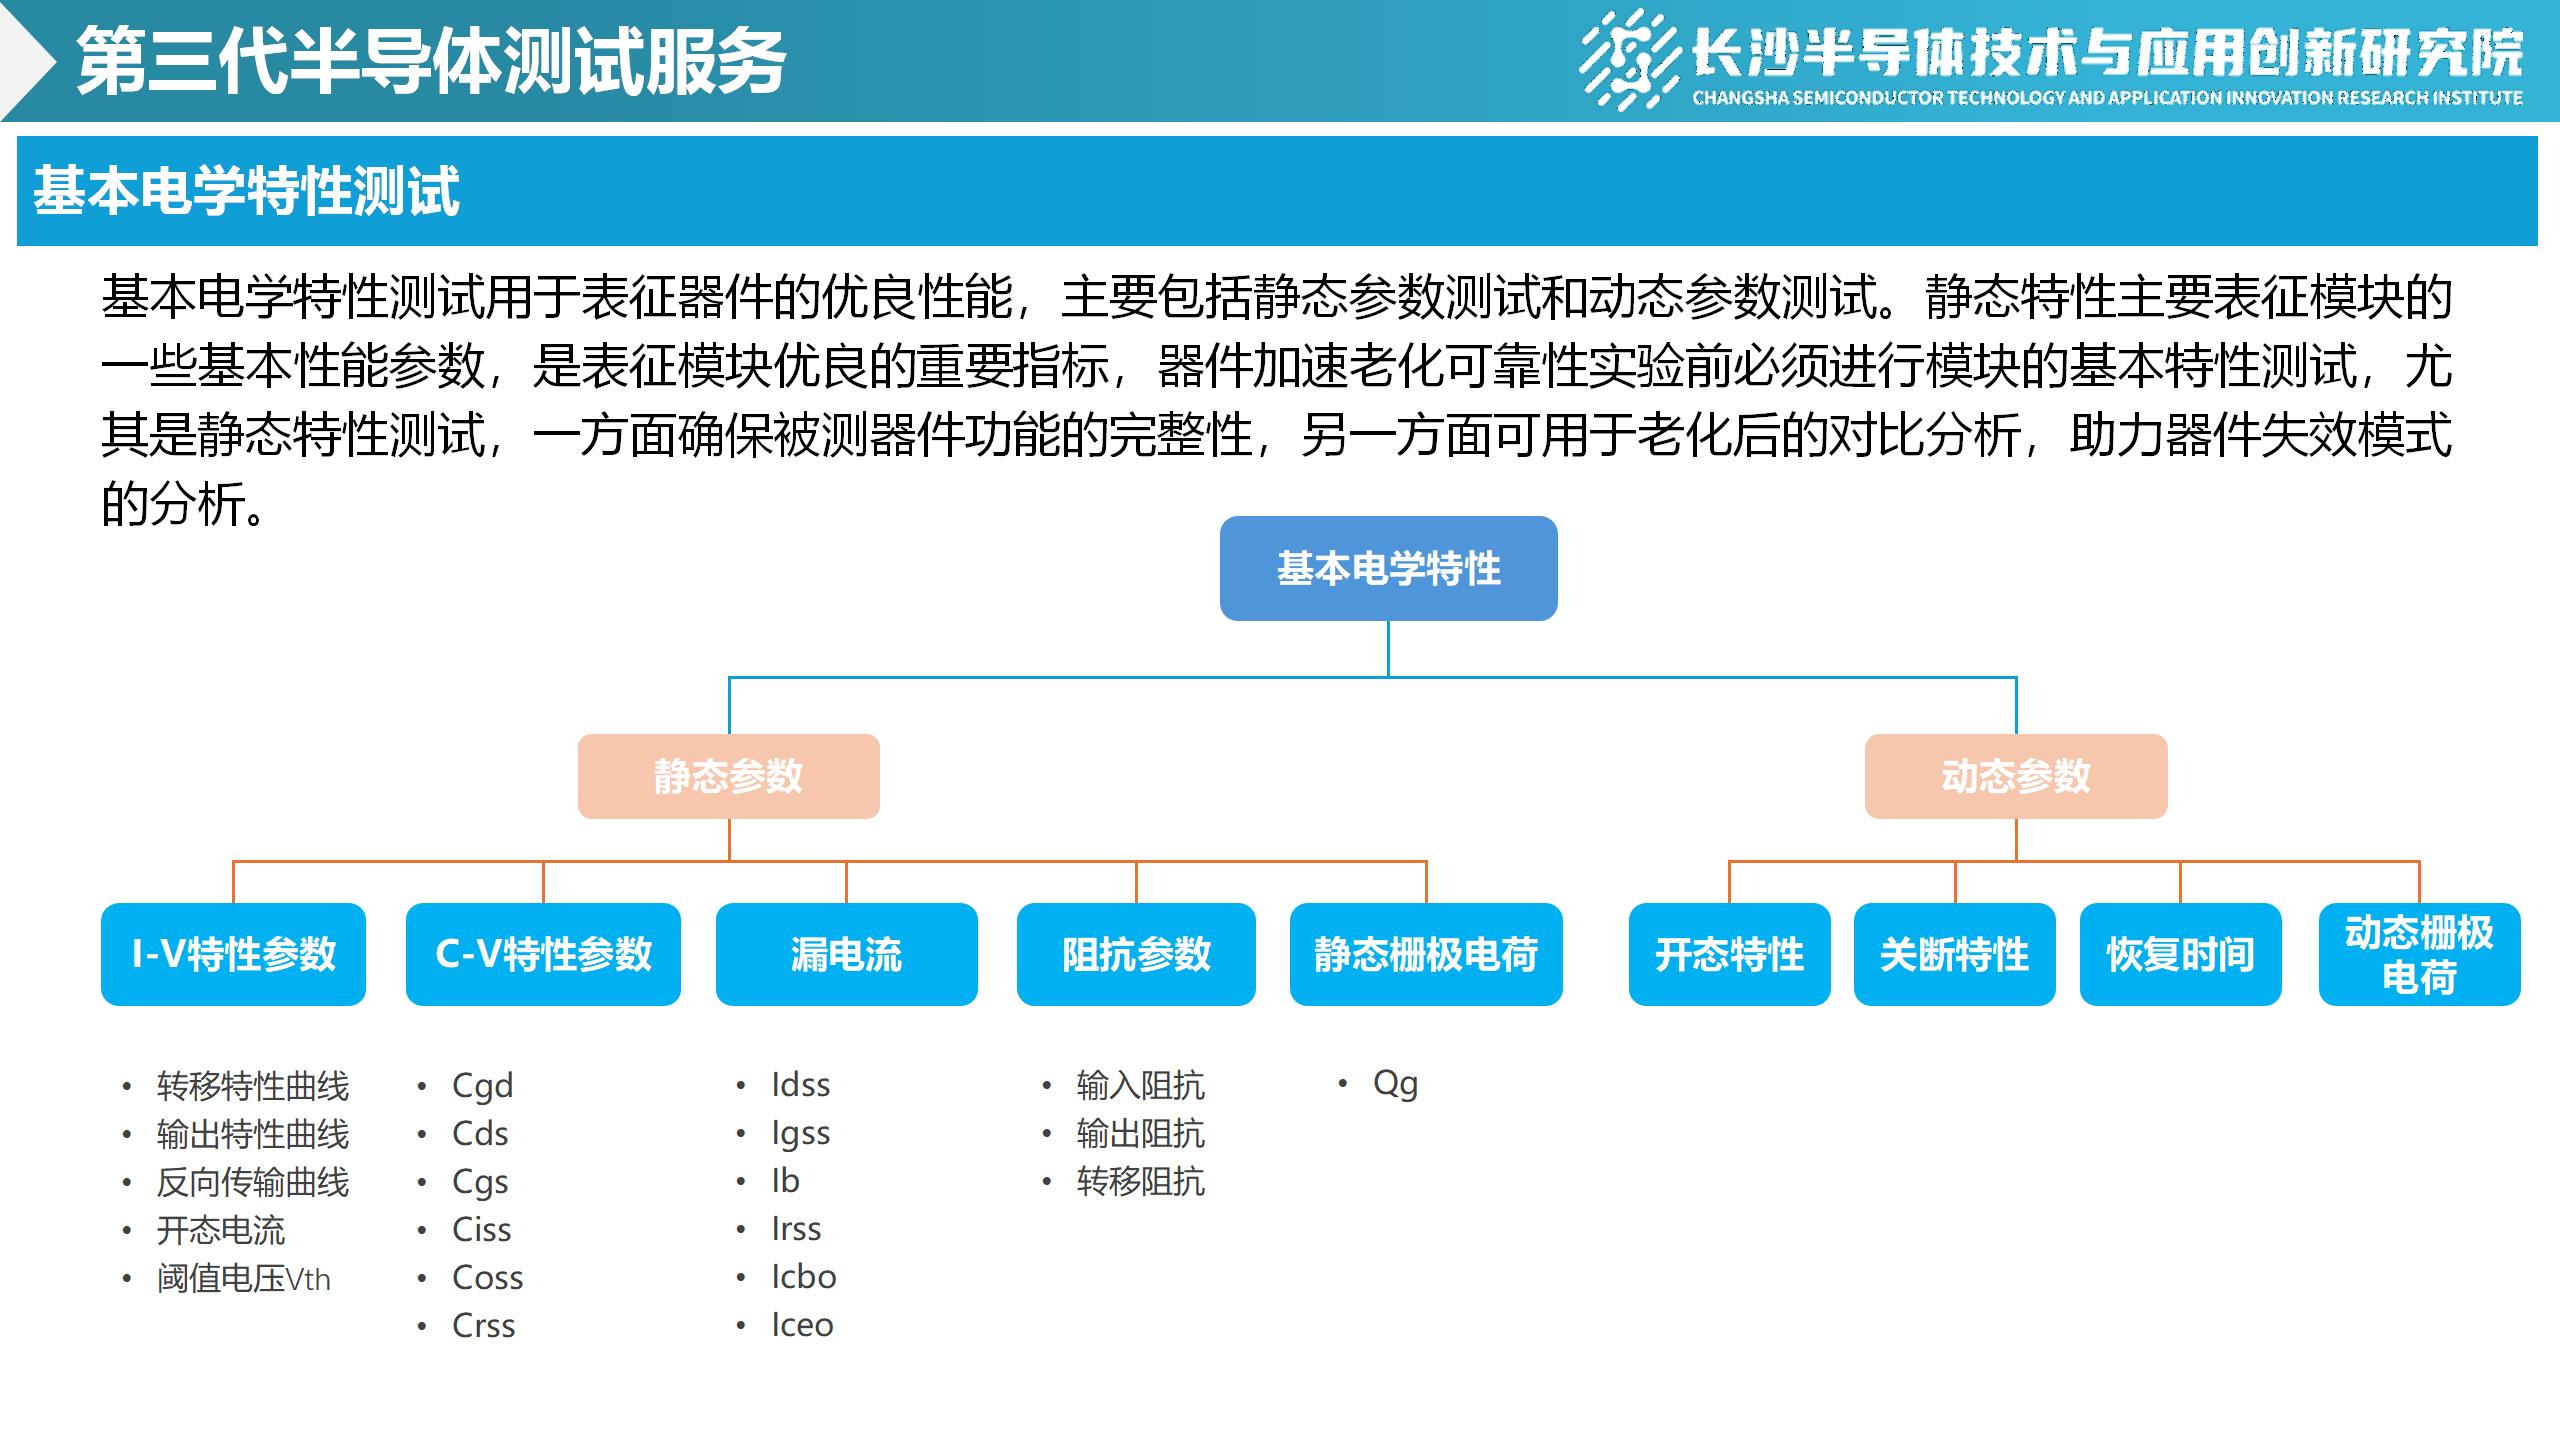Select bullet text 开态电流

click(221, 1229)
